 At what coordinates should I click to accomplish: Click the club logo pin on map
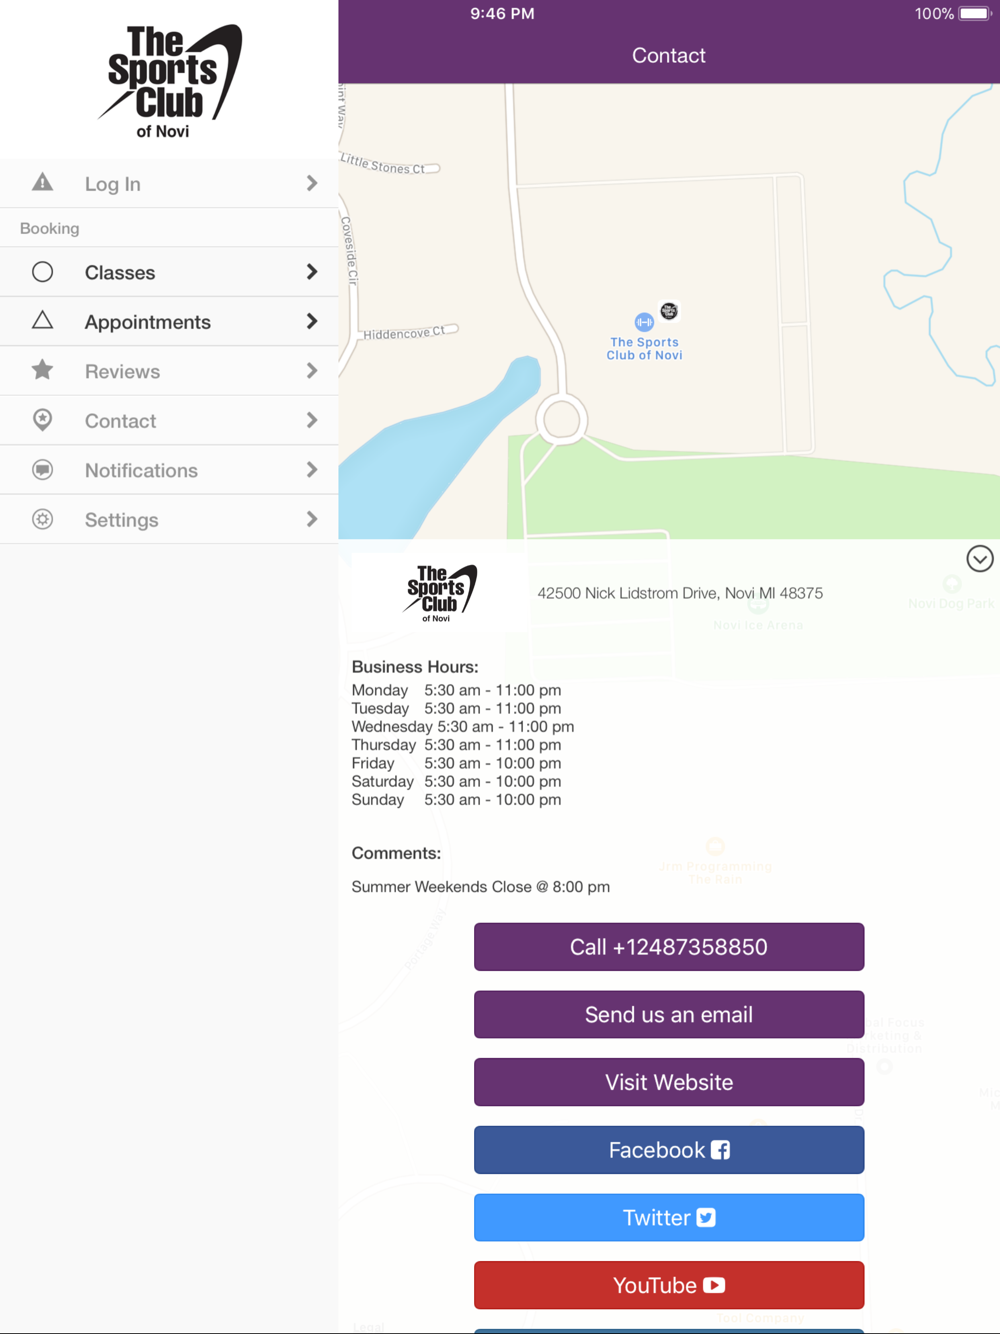[x=669, y=311]
